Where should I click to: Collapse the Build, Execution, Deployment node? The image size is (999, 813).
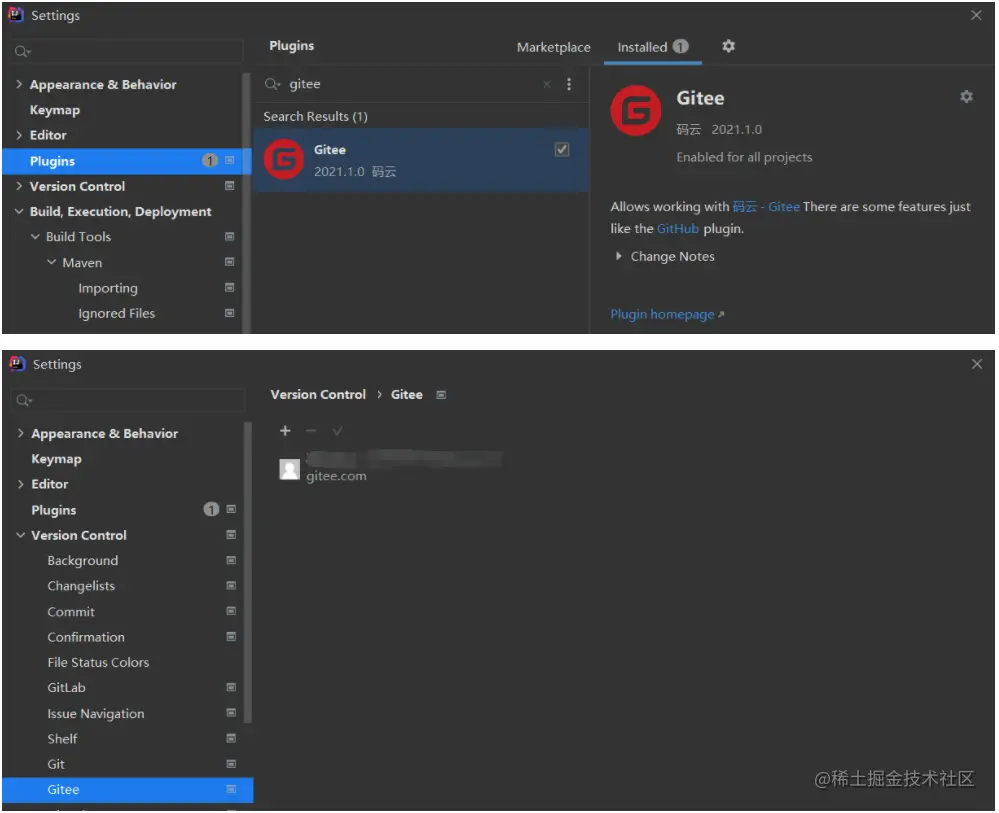(x=18, y=211)
